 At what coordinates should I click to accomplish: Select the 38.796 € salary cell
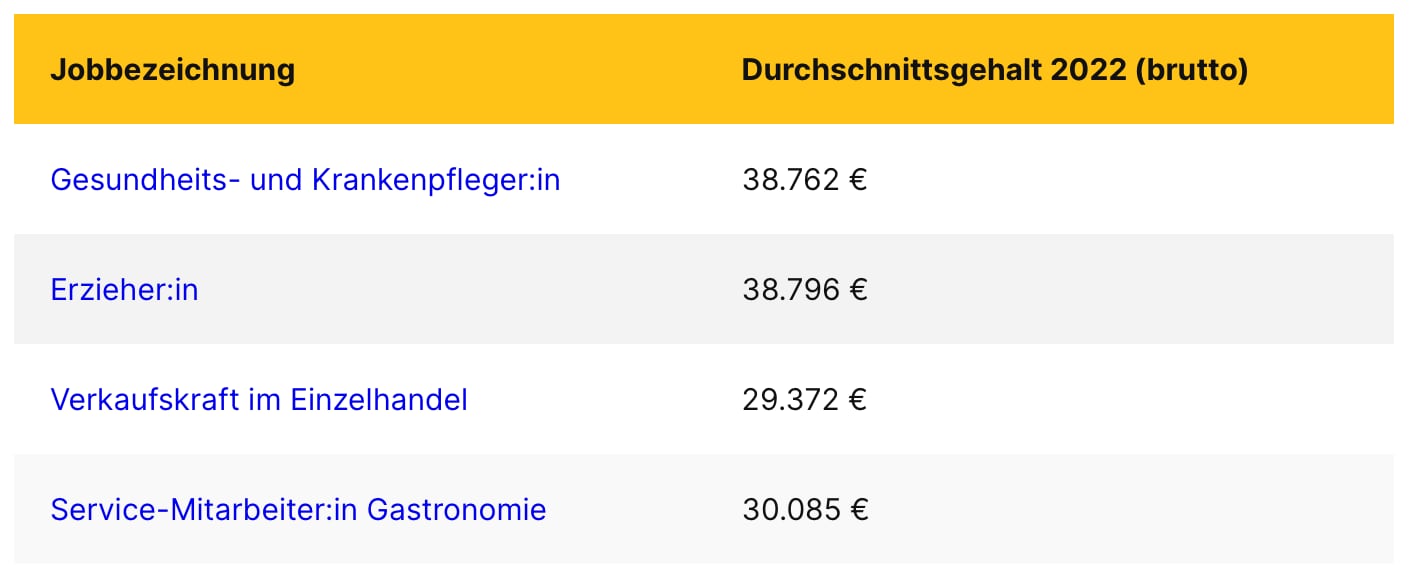pyautogui.click(x=804, y=290)
